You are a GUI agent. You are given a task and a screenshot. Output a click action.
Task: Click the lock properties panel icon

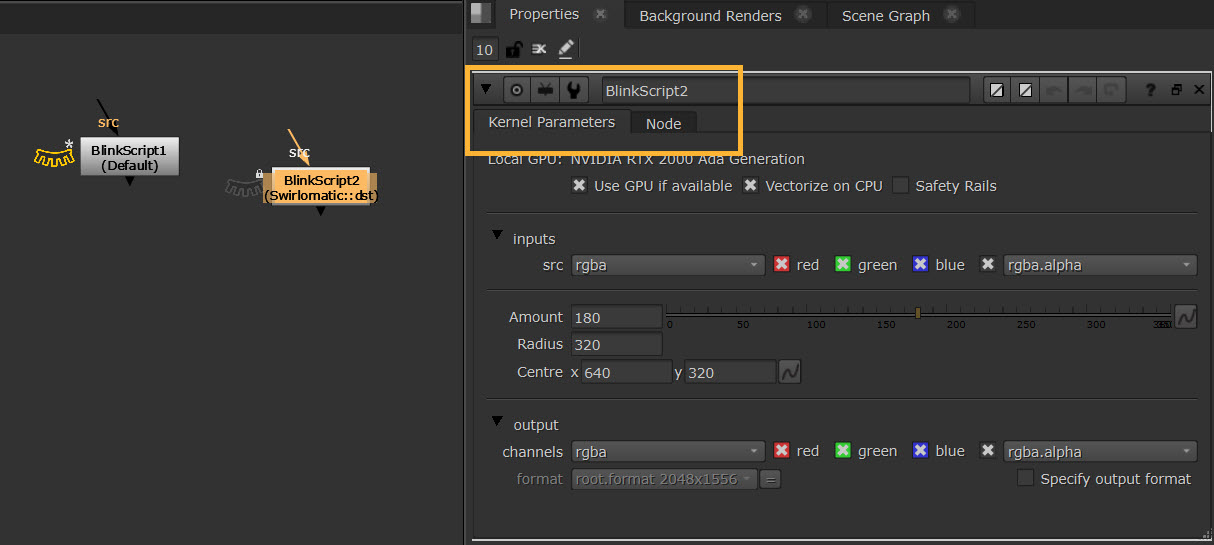(x=513, y=49)
